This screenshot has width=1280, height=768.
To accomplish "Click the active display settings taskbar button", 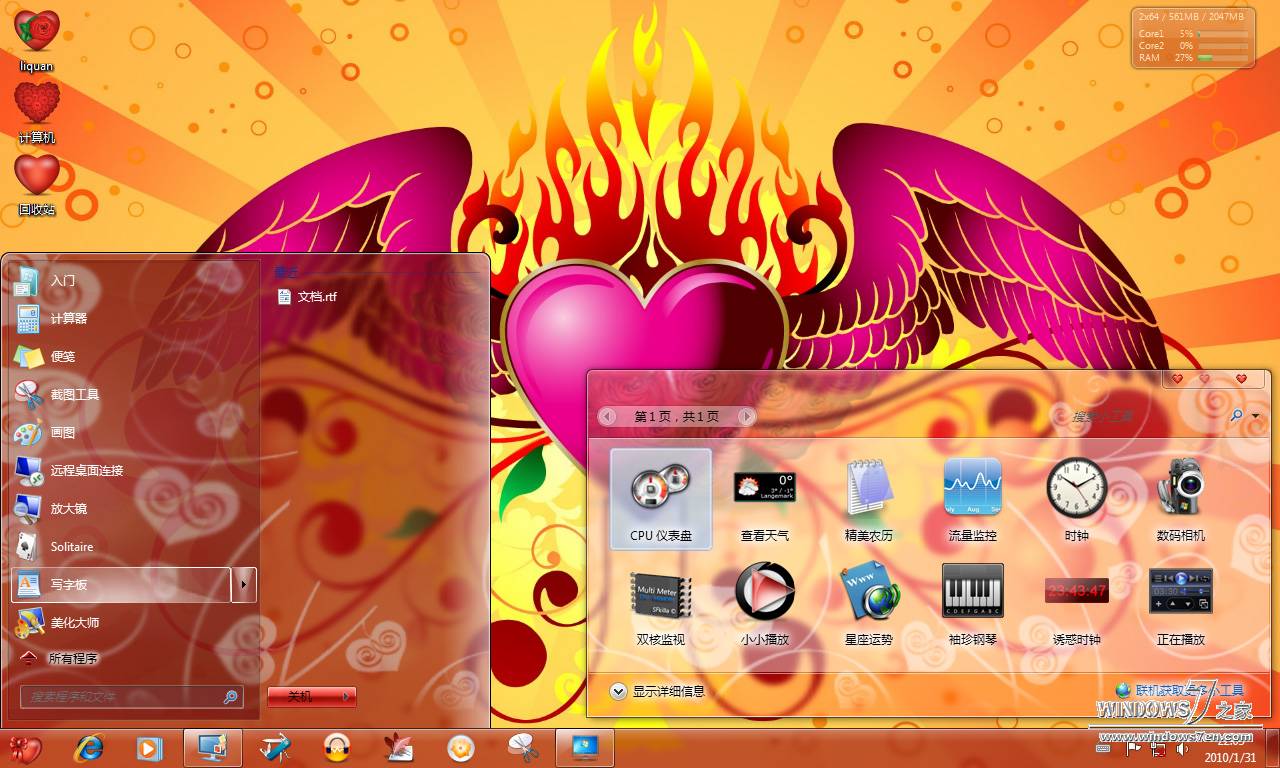I will pos(213,748).
